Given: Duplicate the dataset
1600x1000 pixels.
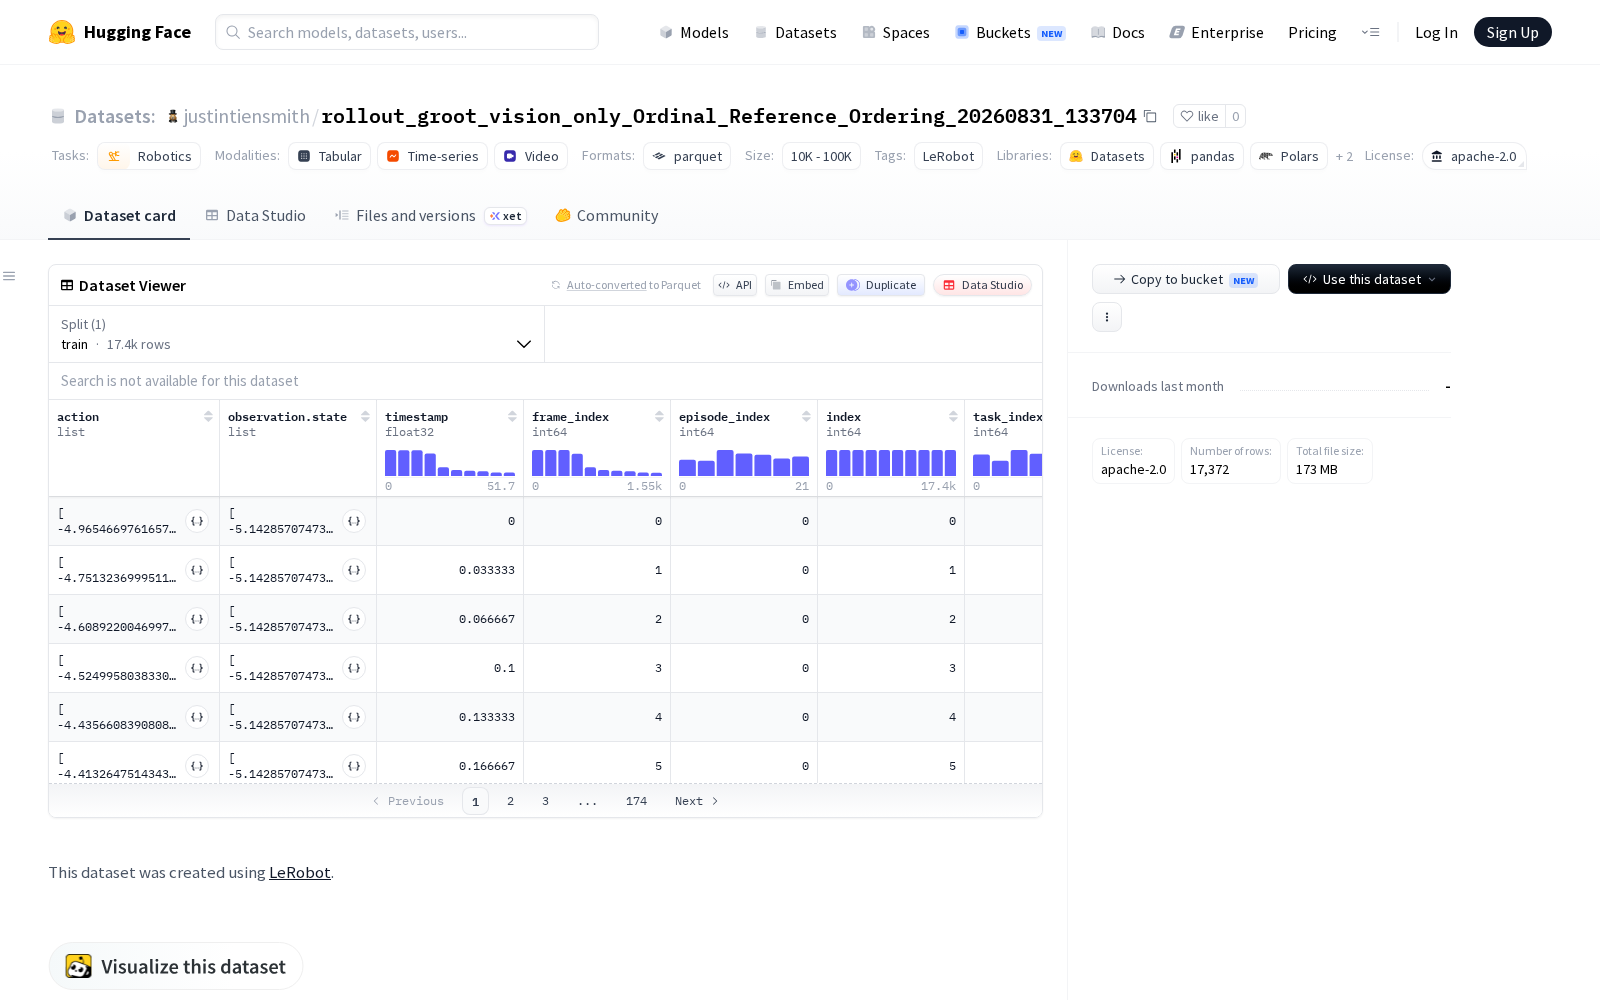Looking at the screenshot, I should 881,285.
